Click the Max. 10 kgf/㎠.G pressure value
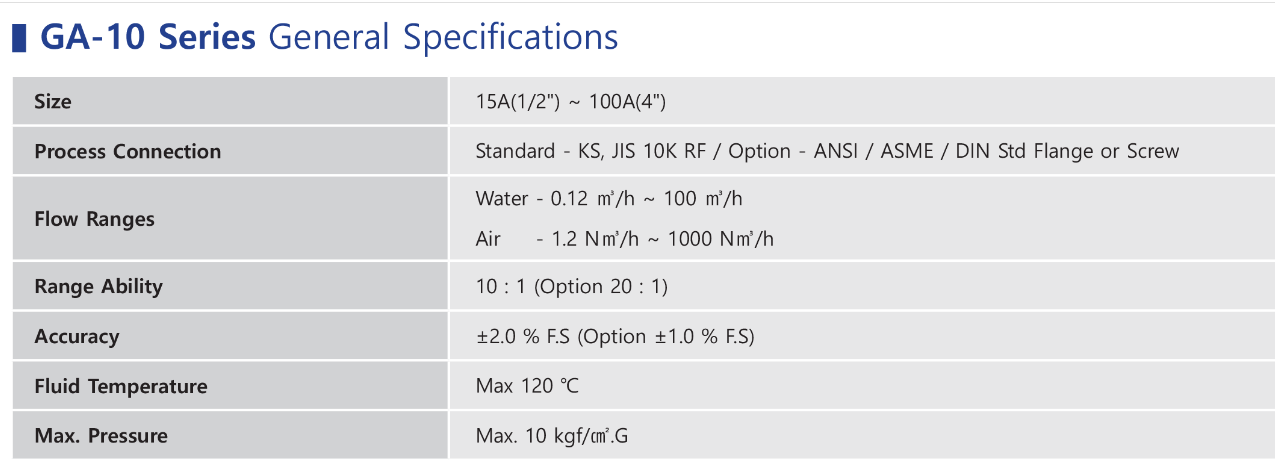The image size is (1275, 462). coord(552,436)
